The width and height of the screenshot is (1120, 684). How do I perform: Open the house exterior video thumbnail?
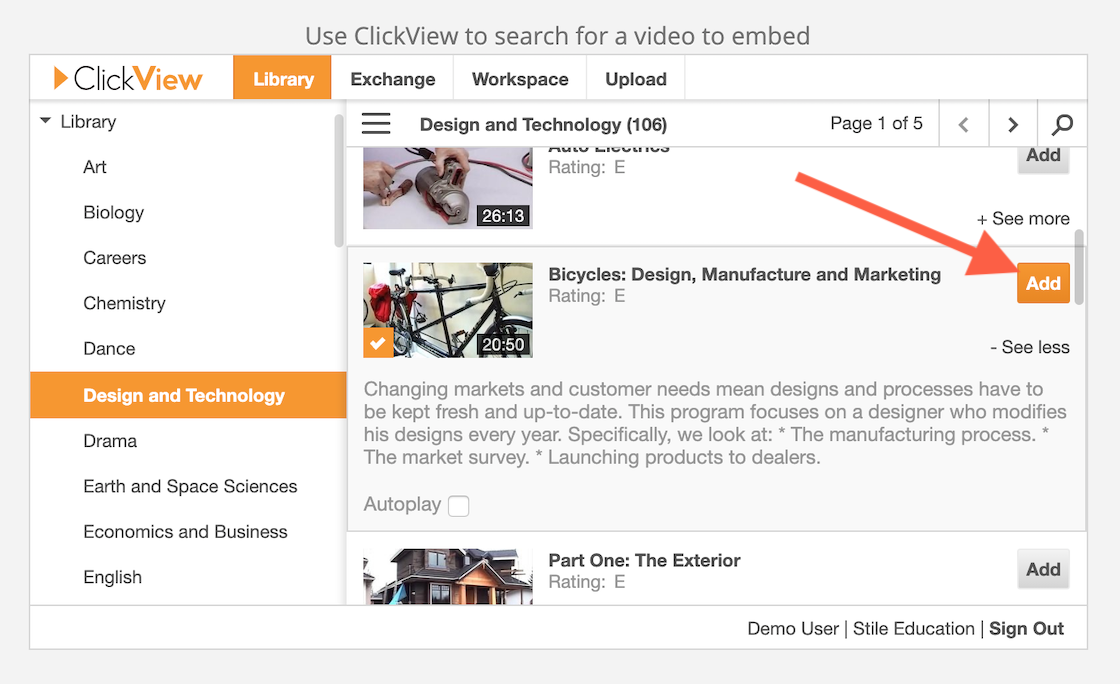coord(448,577)
